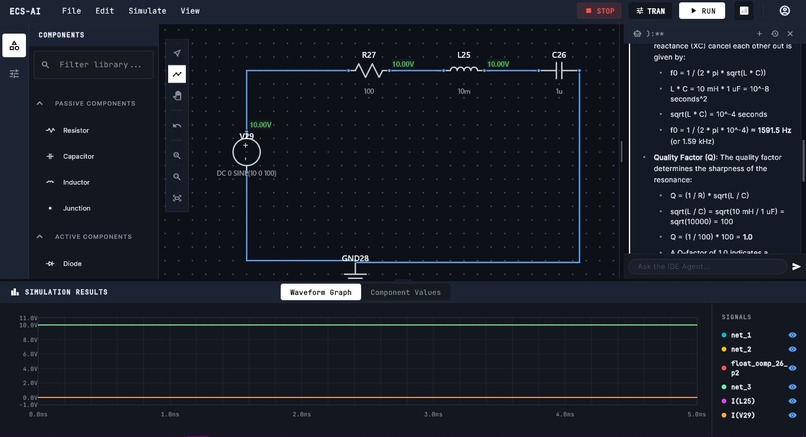Screen dimensions: 806x437
Task: Toggle visibility of net_3 signal
Action: tap(792, 387)
